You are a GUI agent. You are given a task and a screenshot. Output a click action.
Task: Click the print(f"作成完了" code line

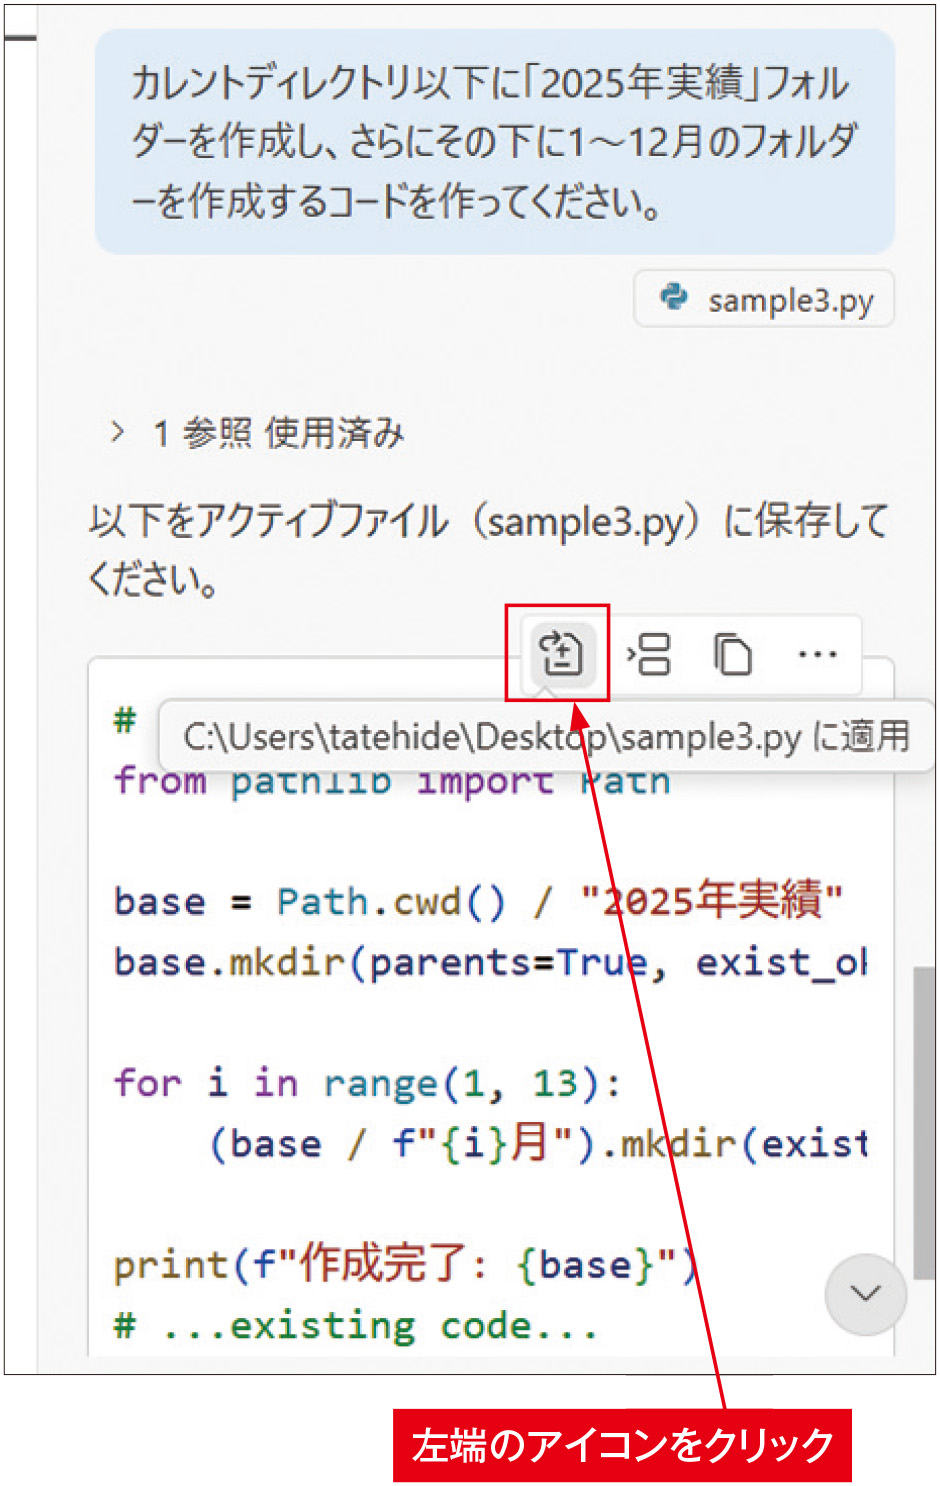tap(405, 1264)
